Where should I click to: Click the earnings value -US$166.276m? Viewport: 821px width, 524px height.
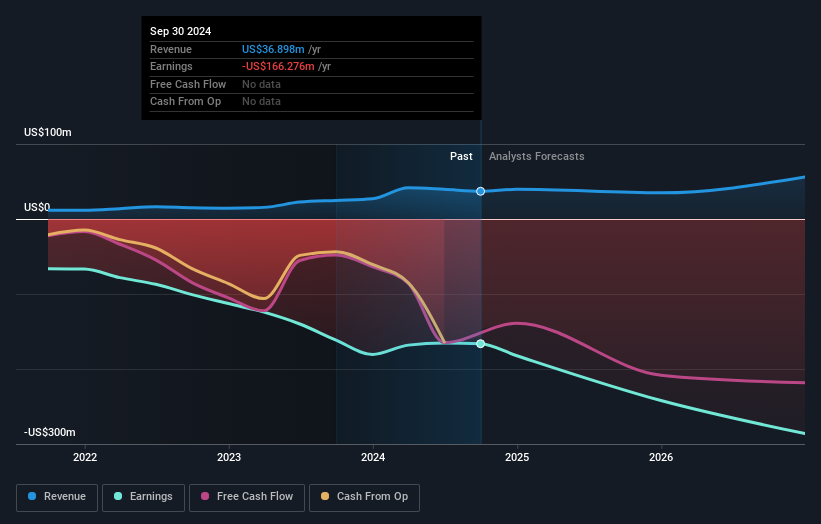tap(278, 66)
